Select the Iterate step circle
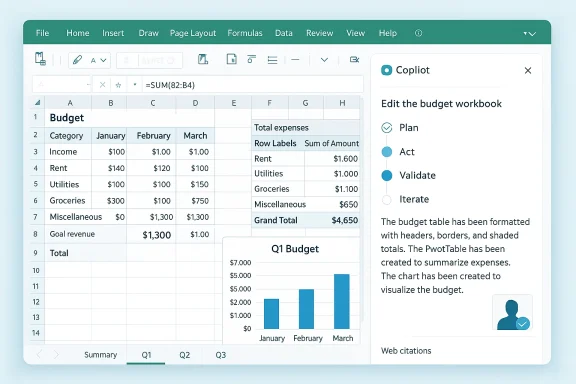The width and height of the screenshot is (576, 384). pyautogui.click(x=386, y=200)
